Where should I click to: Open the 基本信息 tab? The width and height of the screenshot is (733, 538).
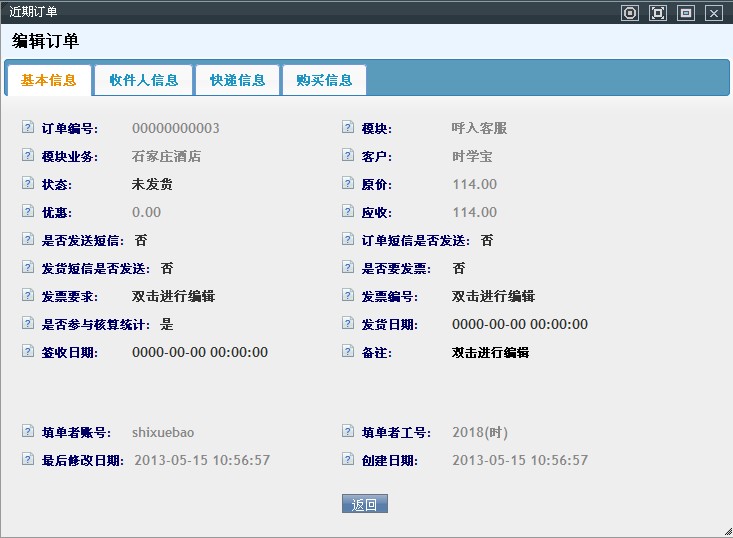click(48, 80)
